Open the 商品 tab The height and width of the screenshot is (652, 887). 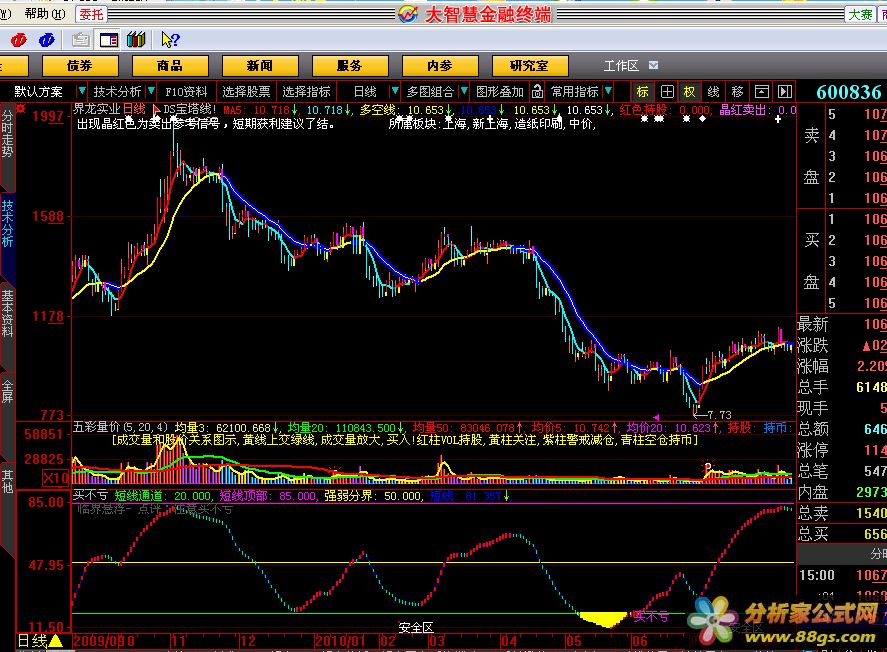pyautogui.click(x=170, y=66)
